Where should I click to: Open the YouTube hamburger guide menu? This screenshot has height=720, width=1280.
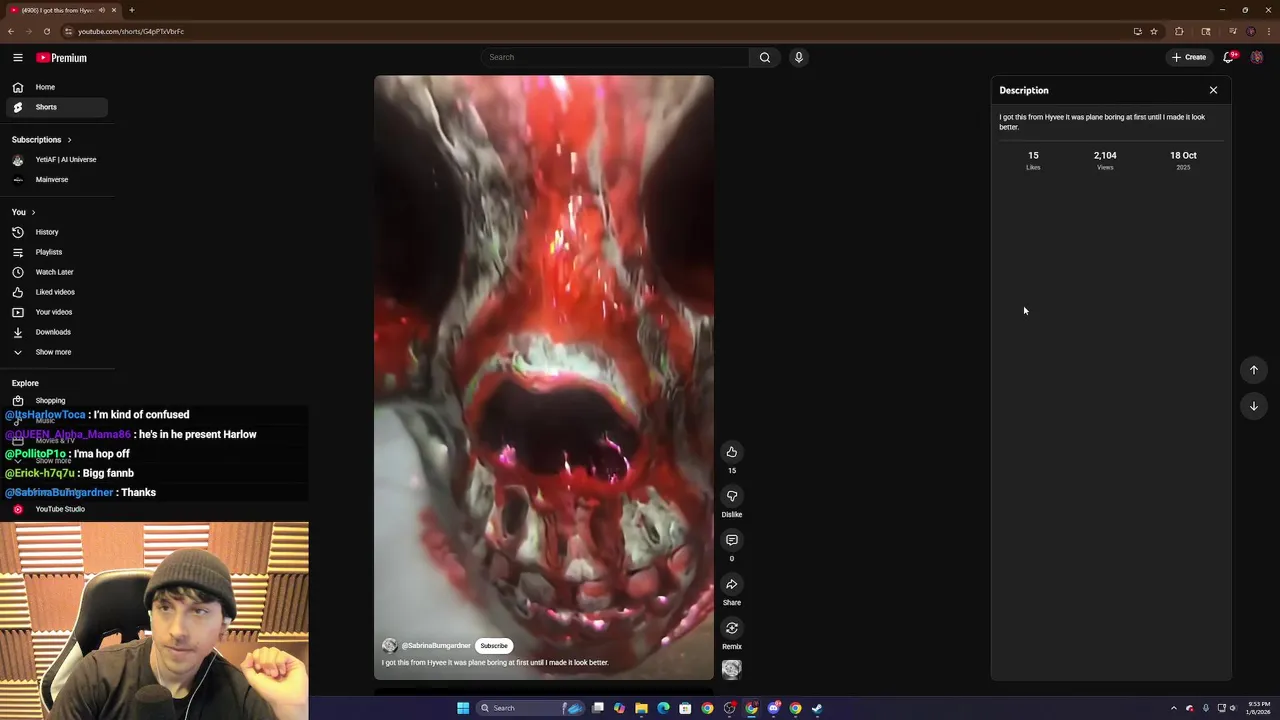[x=18, y=58]
